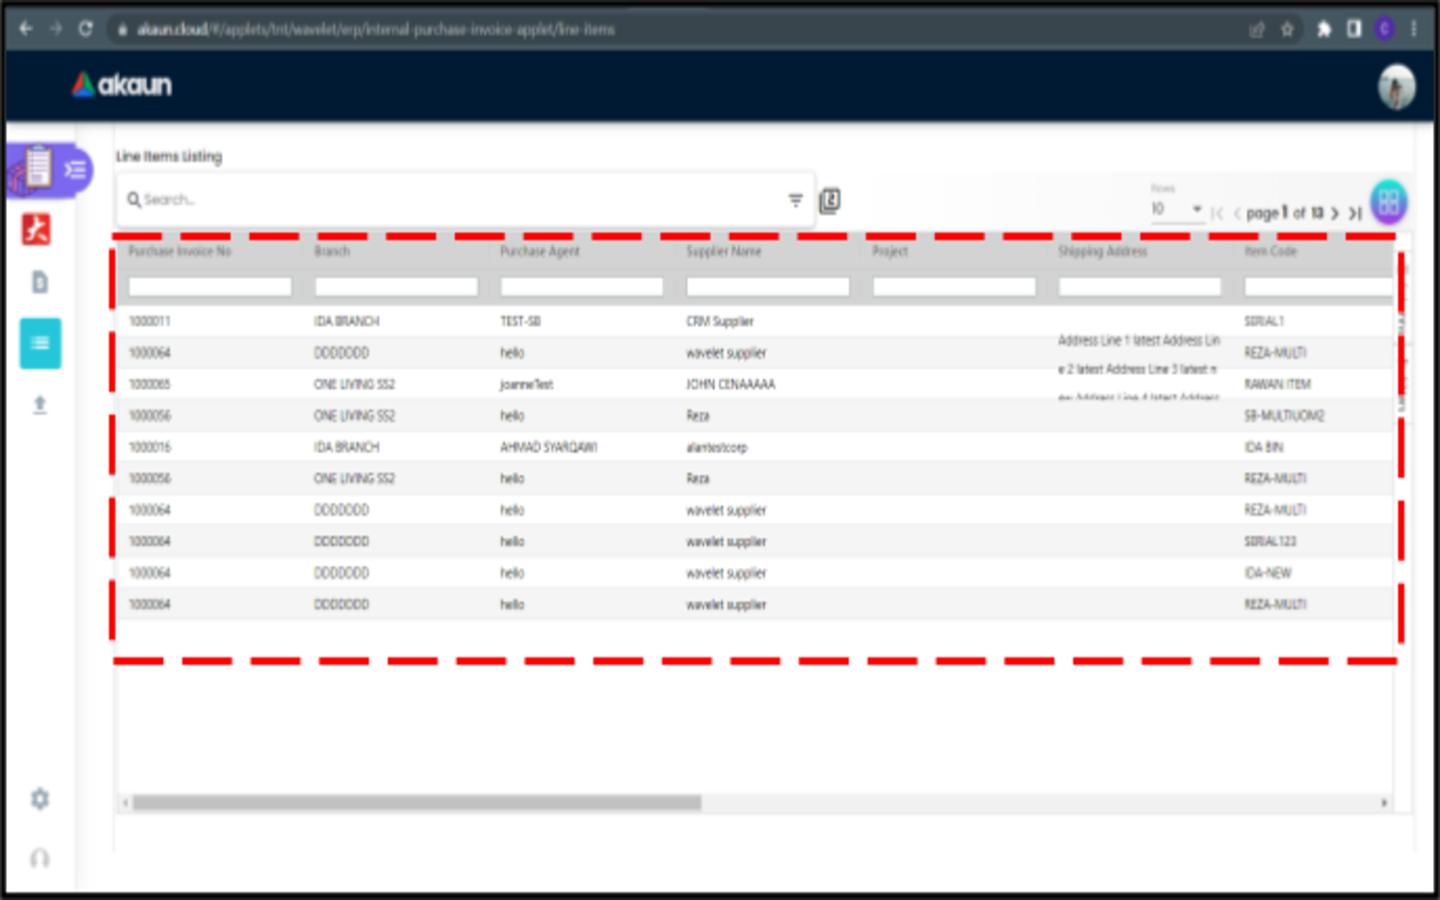Open the browser extensions puzzle icon

pyautogui.click(x=1324, y=29)
